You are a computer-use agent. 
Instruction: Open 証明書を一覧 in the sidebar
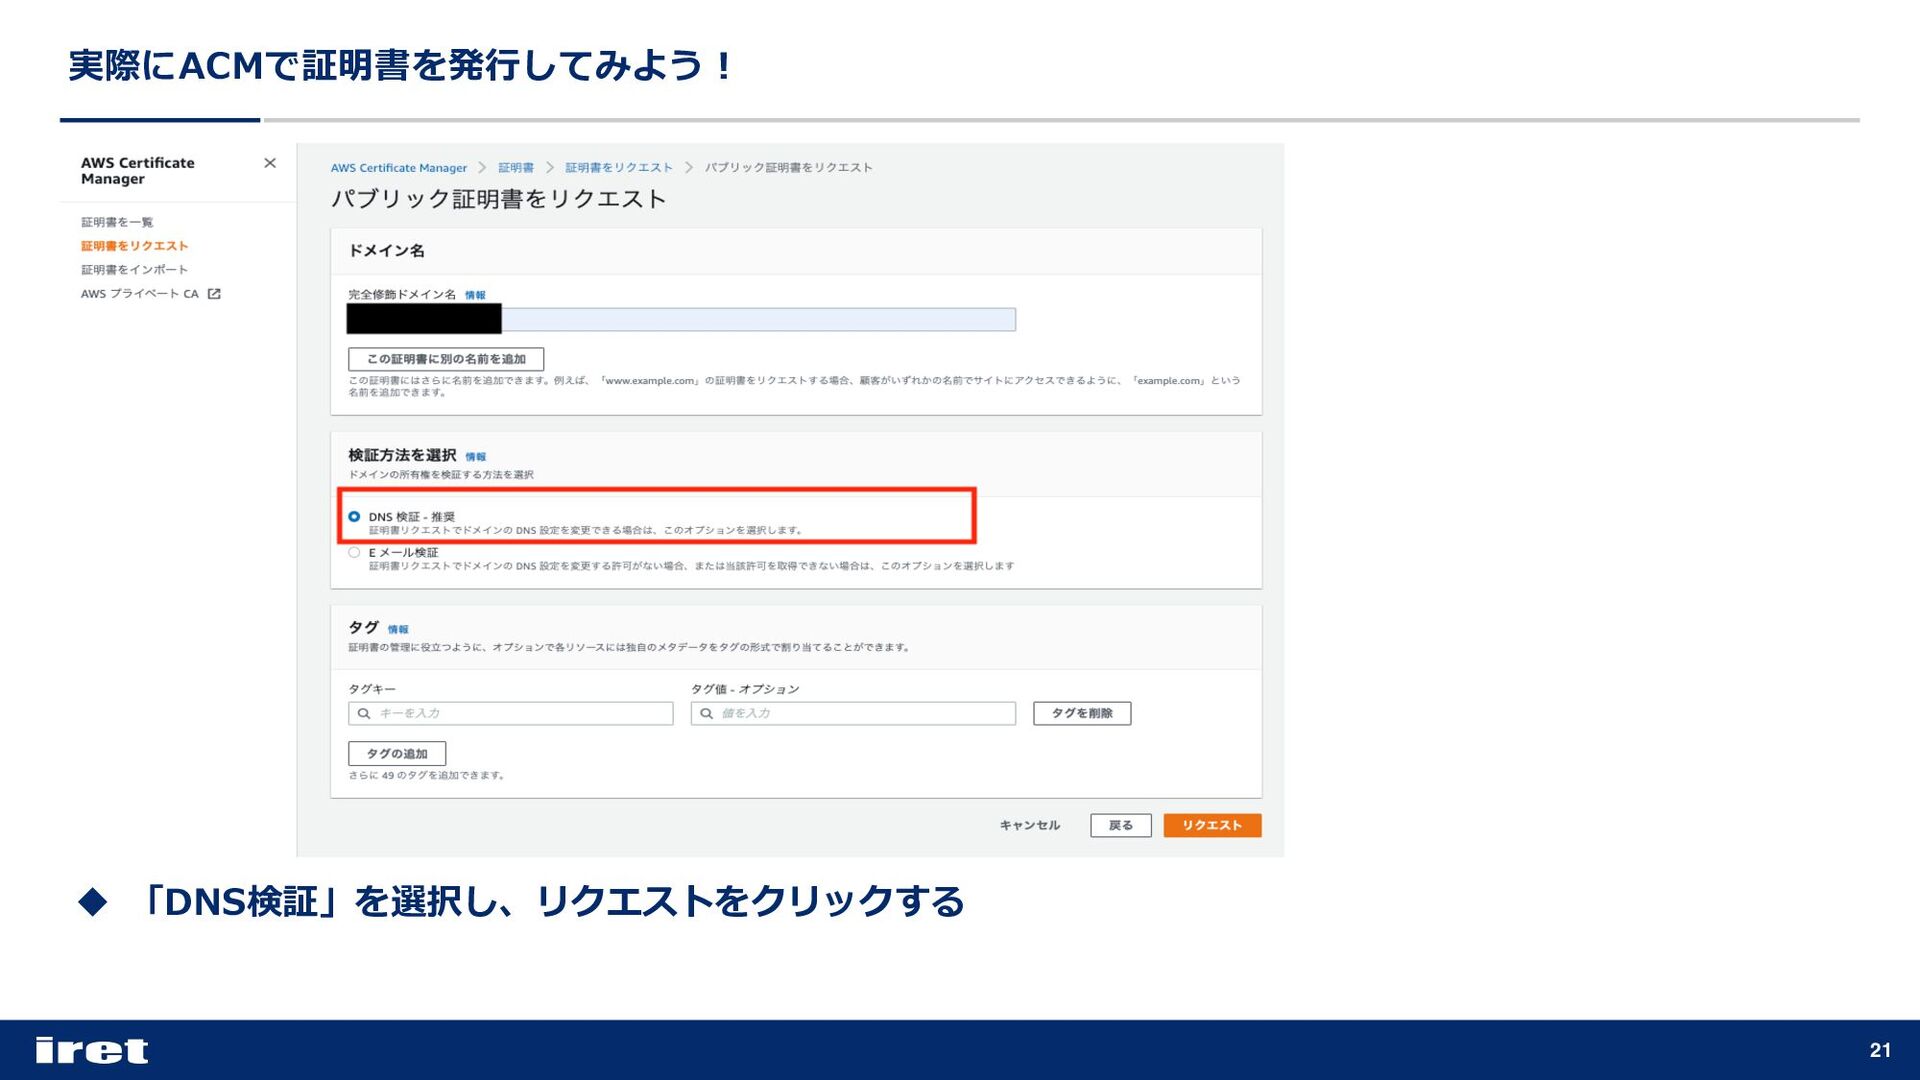click(x=117, y=222)
